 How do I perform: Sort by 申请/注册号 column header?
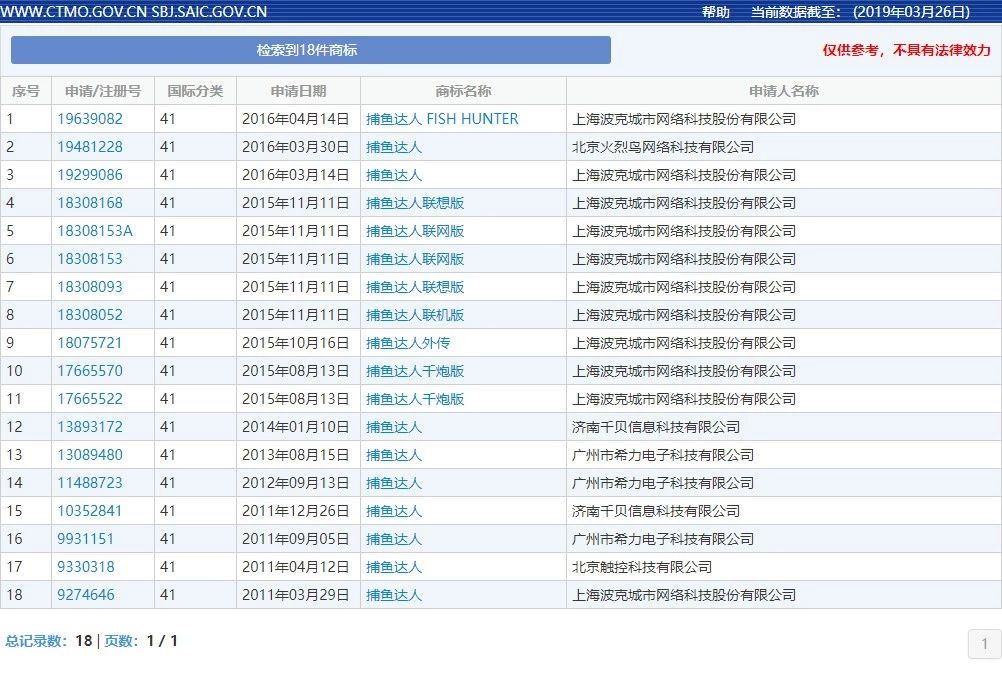[x=103, y=91]
